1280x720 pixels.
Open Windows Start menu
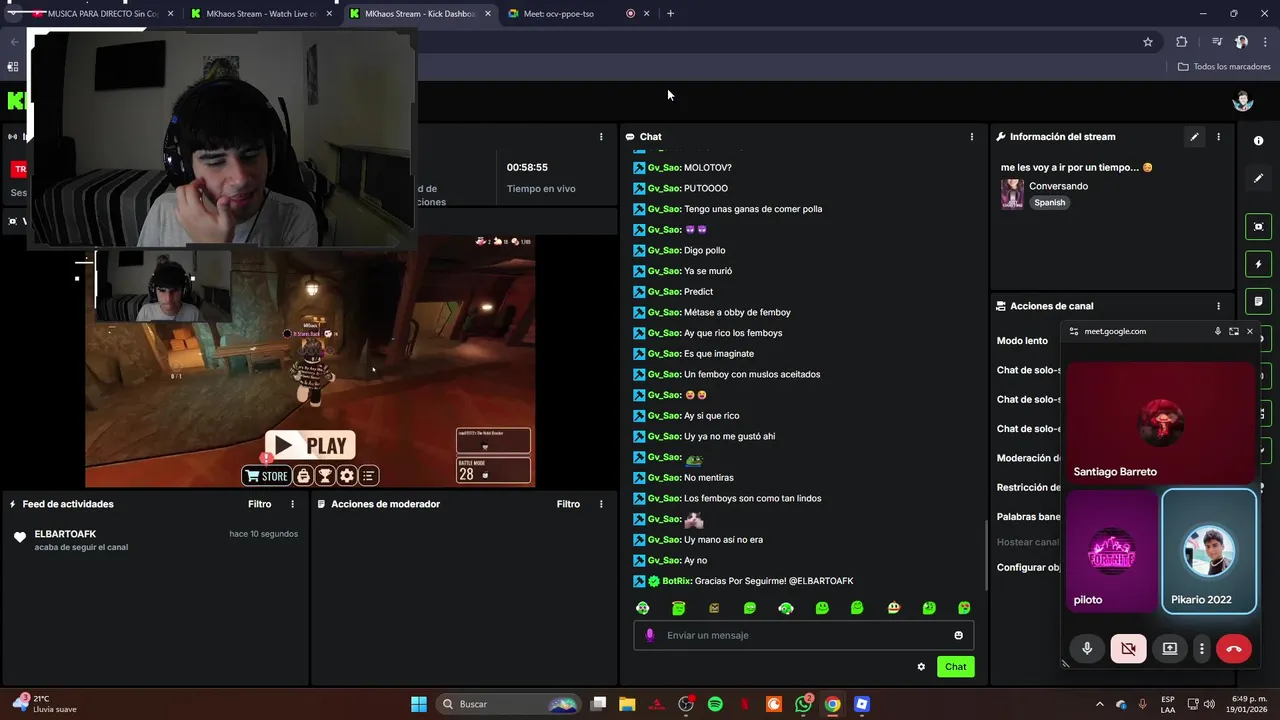click(x=419, y=704)
